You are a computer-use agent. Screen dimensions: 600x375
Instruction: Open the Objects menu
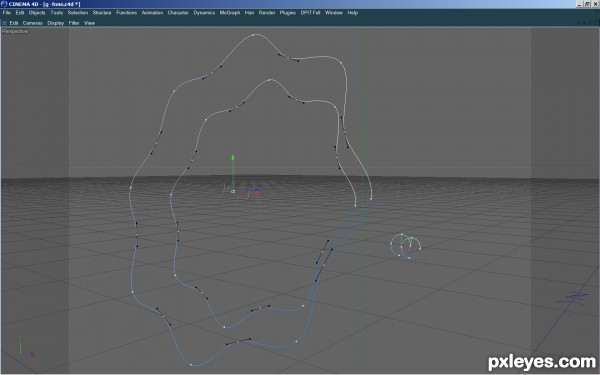pyautogui.click(x=37, y=13)
